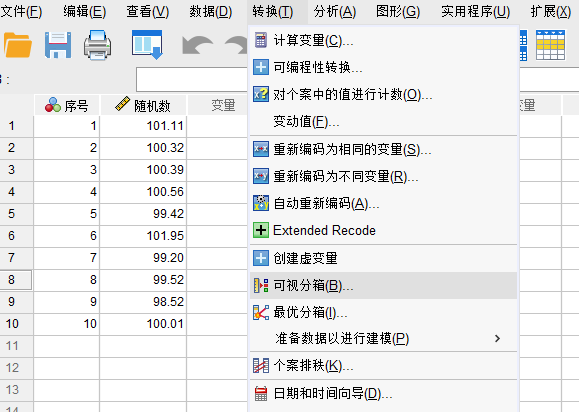
Task: Click the 转换(T) menu title
Action: [273, 12]
